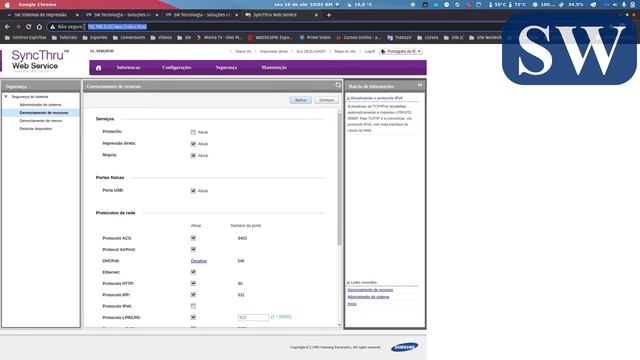Screen dimensions: 640x360
Task: Reload the page with the refresh icon
Action: click(29, 27)
